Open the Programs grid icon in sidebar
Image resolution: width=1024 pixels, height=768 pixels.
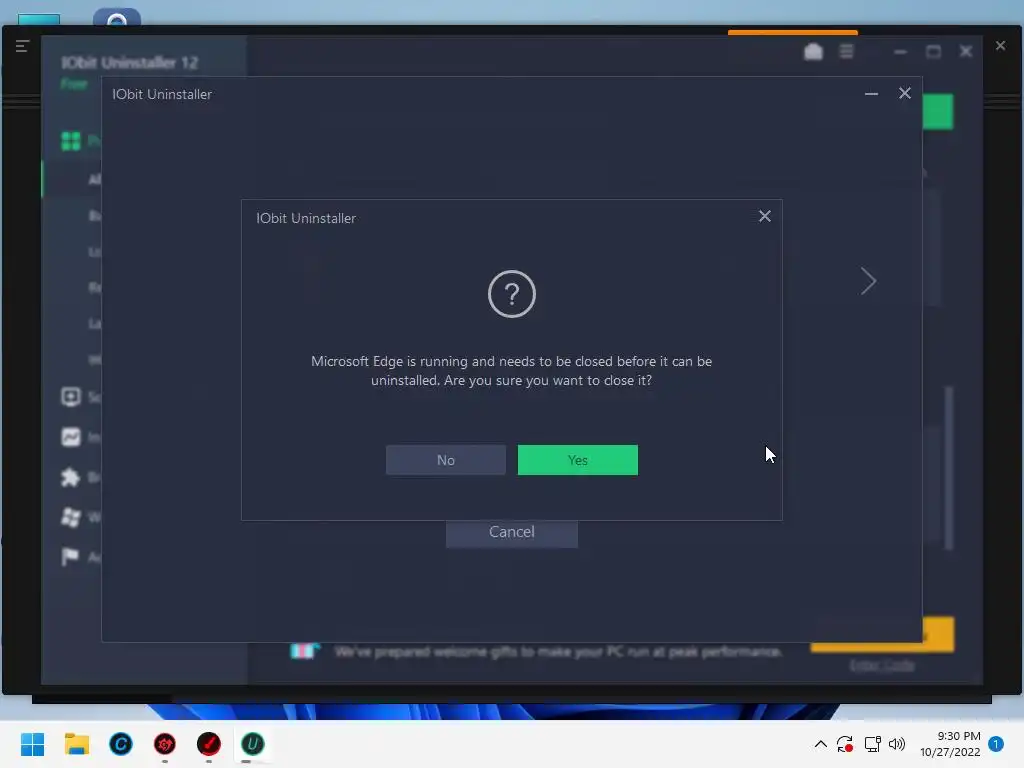(x=71, y=141)
